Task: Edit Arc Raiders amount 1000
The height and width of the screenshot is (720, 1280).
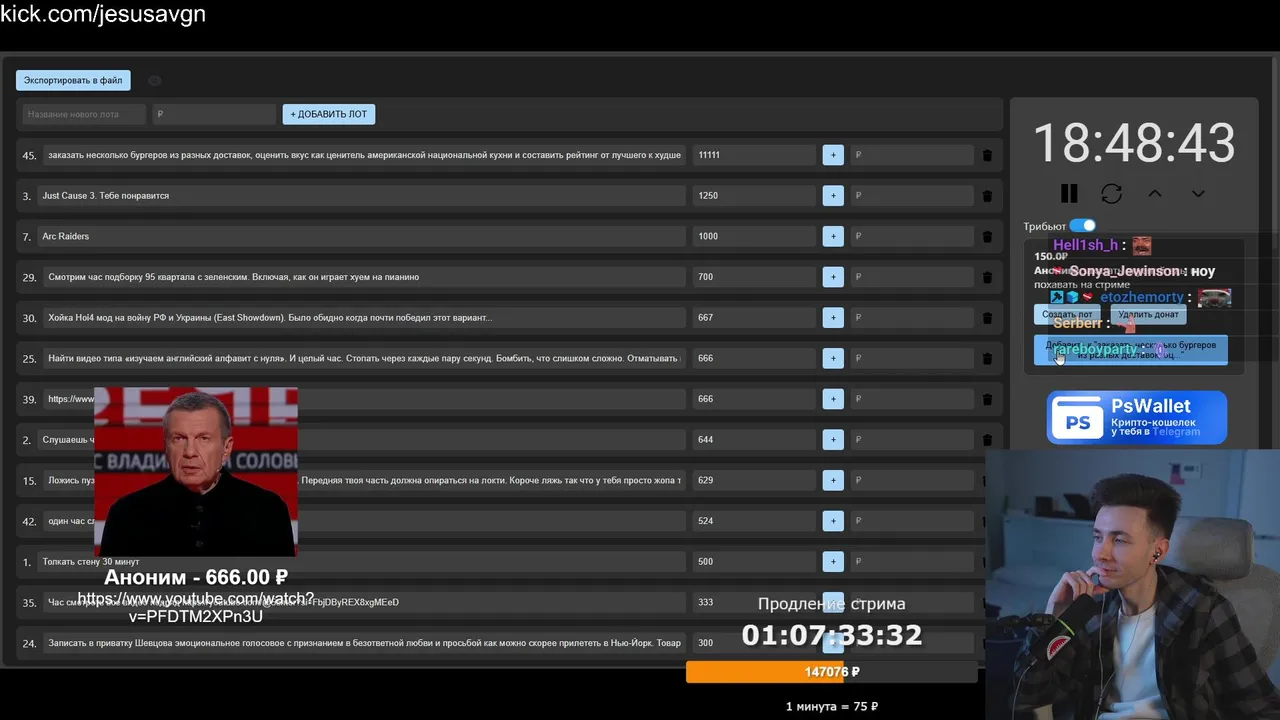Action: (x=754, y=236)
